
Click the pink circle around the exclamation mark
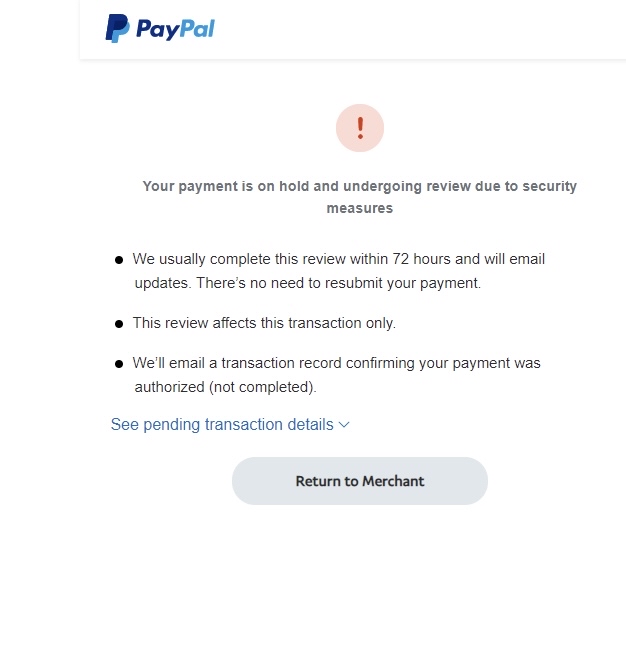360,128
